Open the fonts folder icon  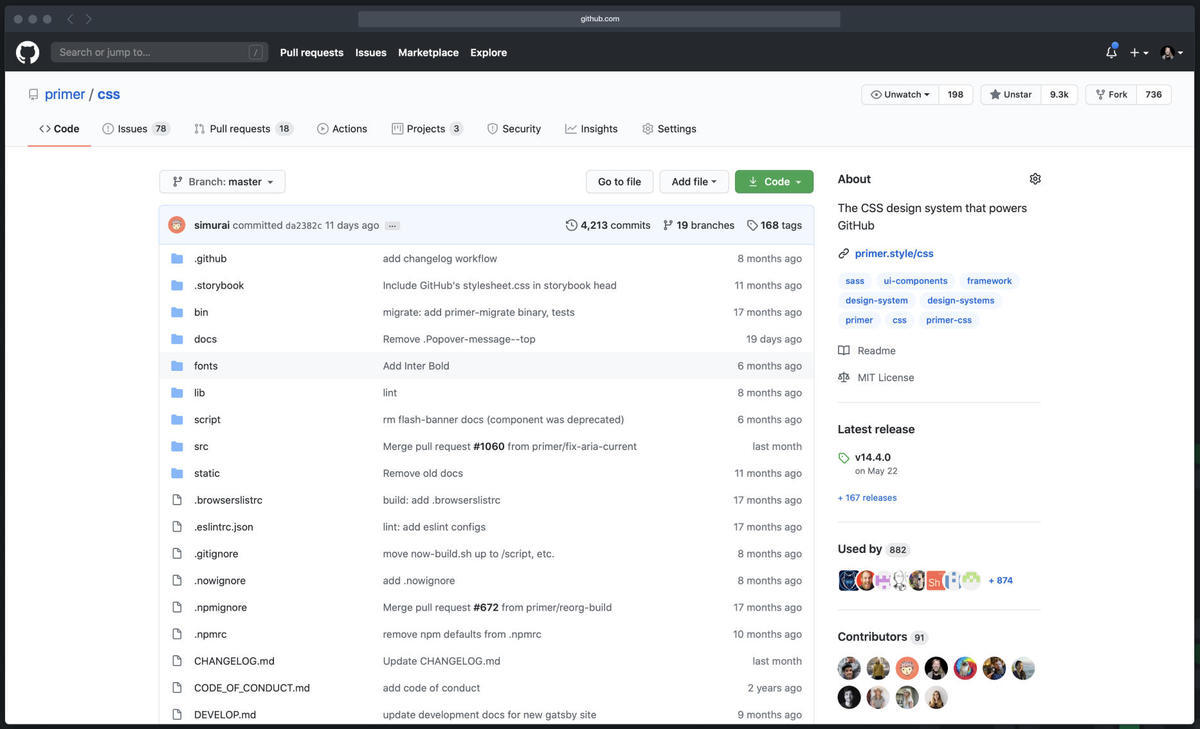(x=177, y=366)
